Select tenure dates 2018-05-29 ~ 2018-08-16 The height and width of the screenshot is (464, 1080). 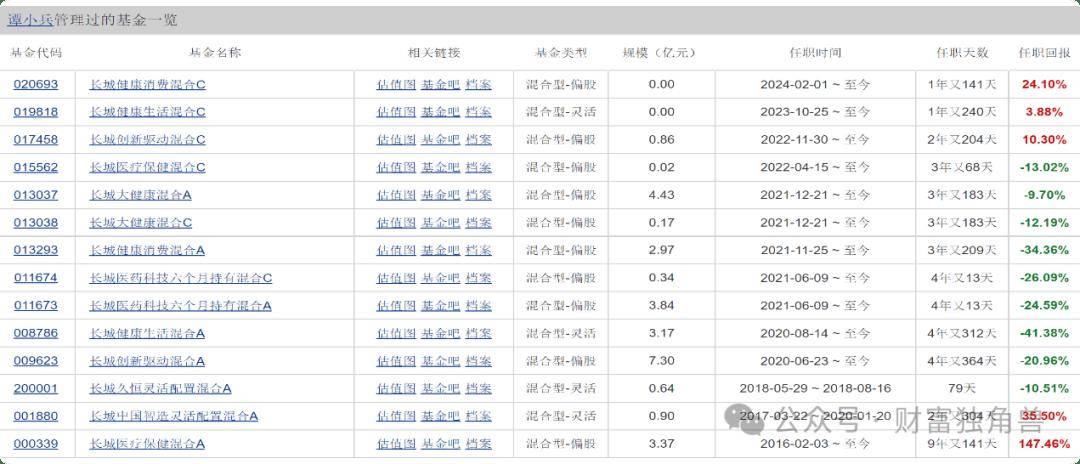[x=816, y=388]
